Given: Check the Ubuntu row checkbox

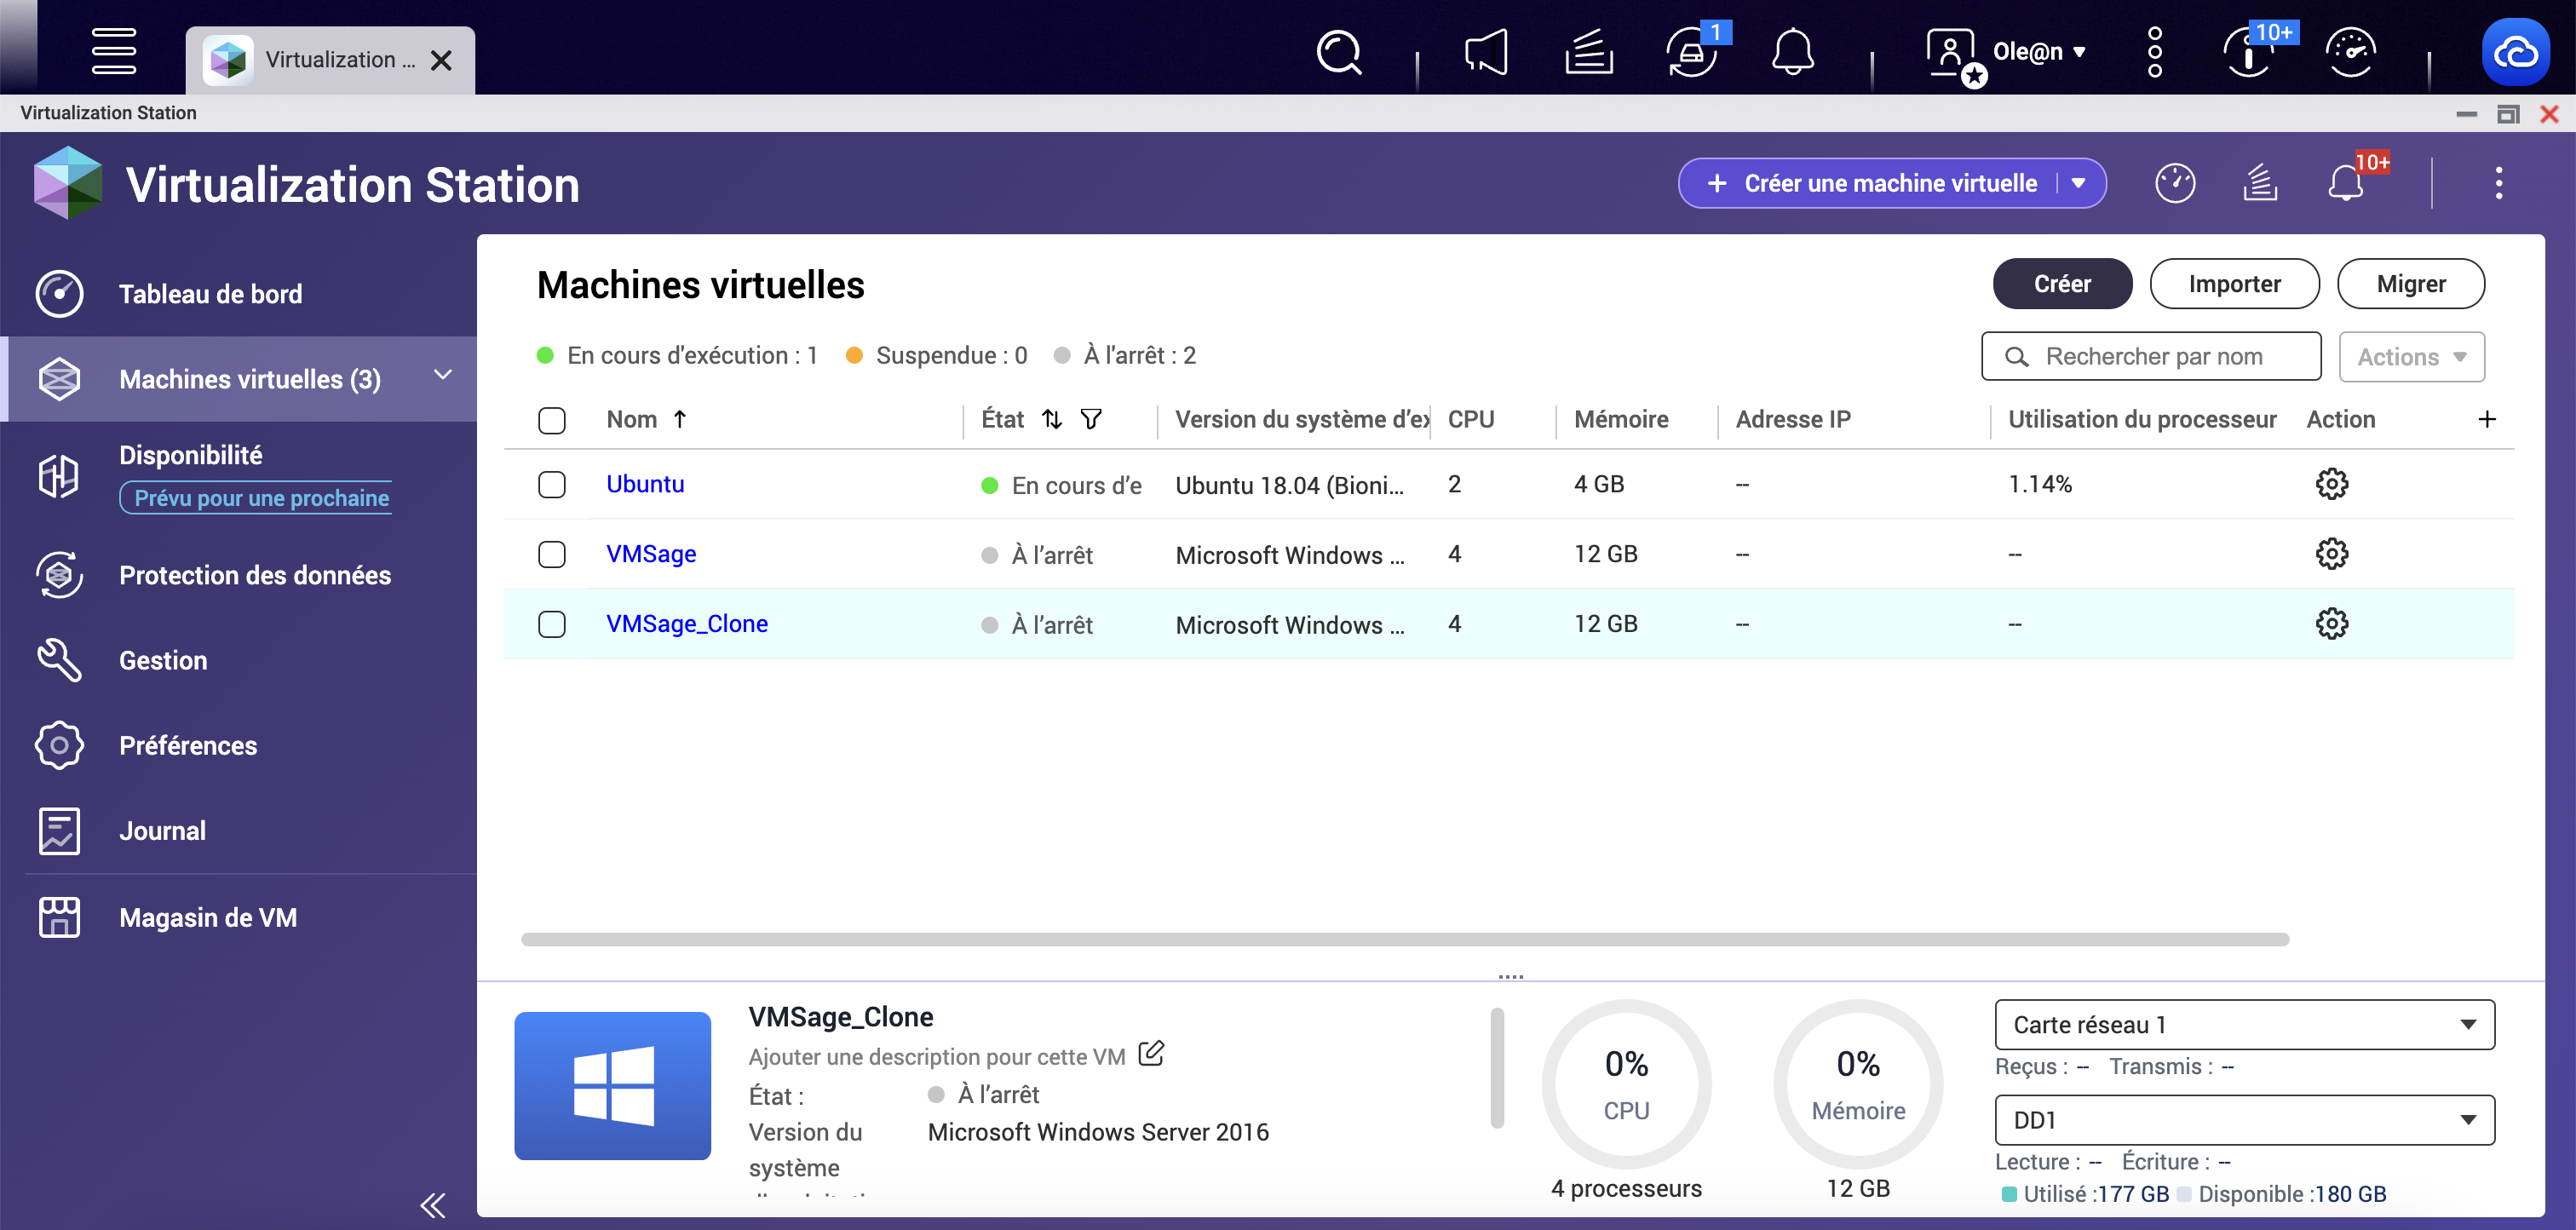Looking at the screenshot, I should pyautogui.click(x=552, y=485).
